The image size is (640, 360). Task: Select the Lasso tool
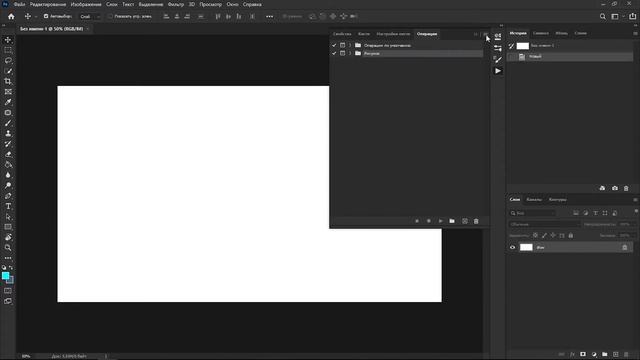point(8,60)
